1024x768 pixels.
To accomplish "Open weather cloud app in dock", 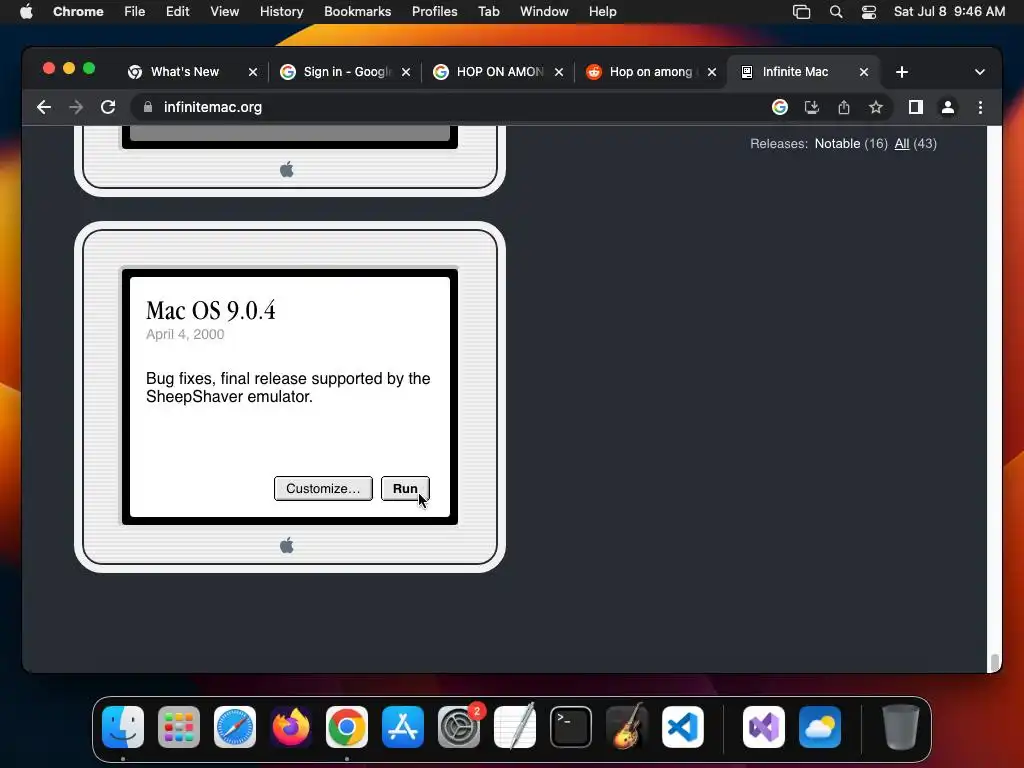I will click(820, 727).
